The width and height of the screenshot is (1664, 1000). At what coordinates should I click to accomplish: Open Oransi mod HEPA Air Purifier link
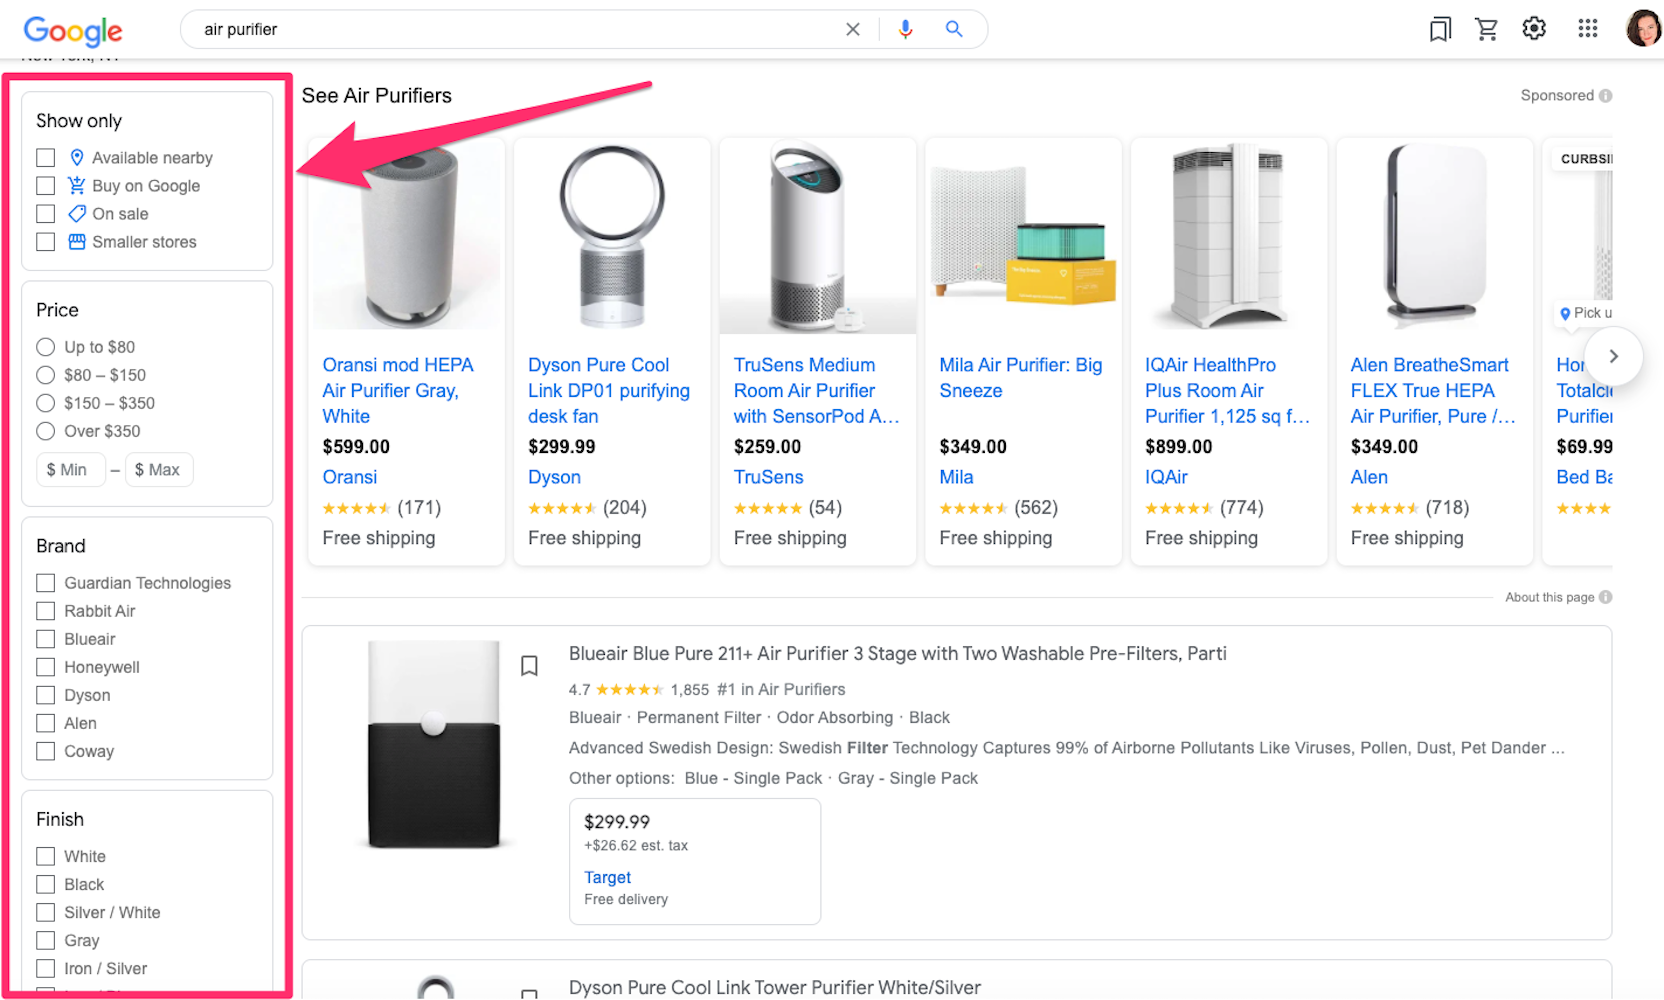tap(398, 391)
